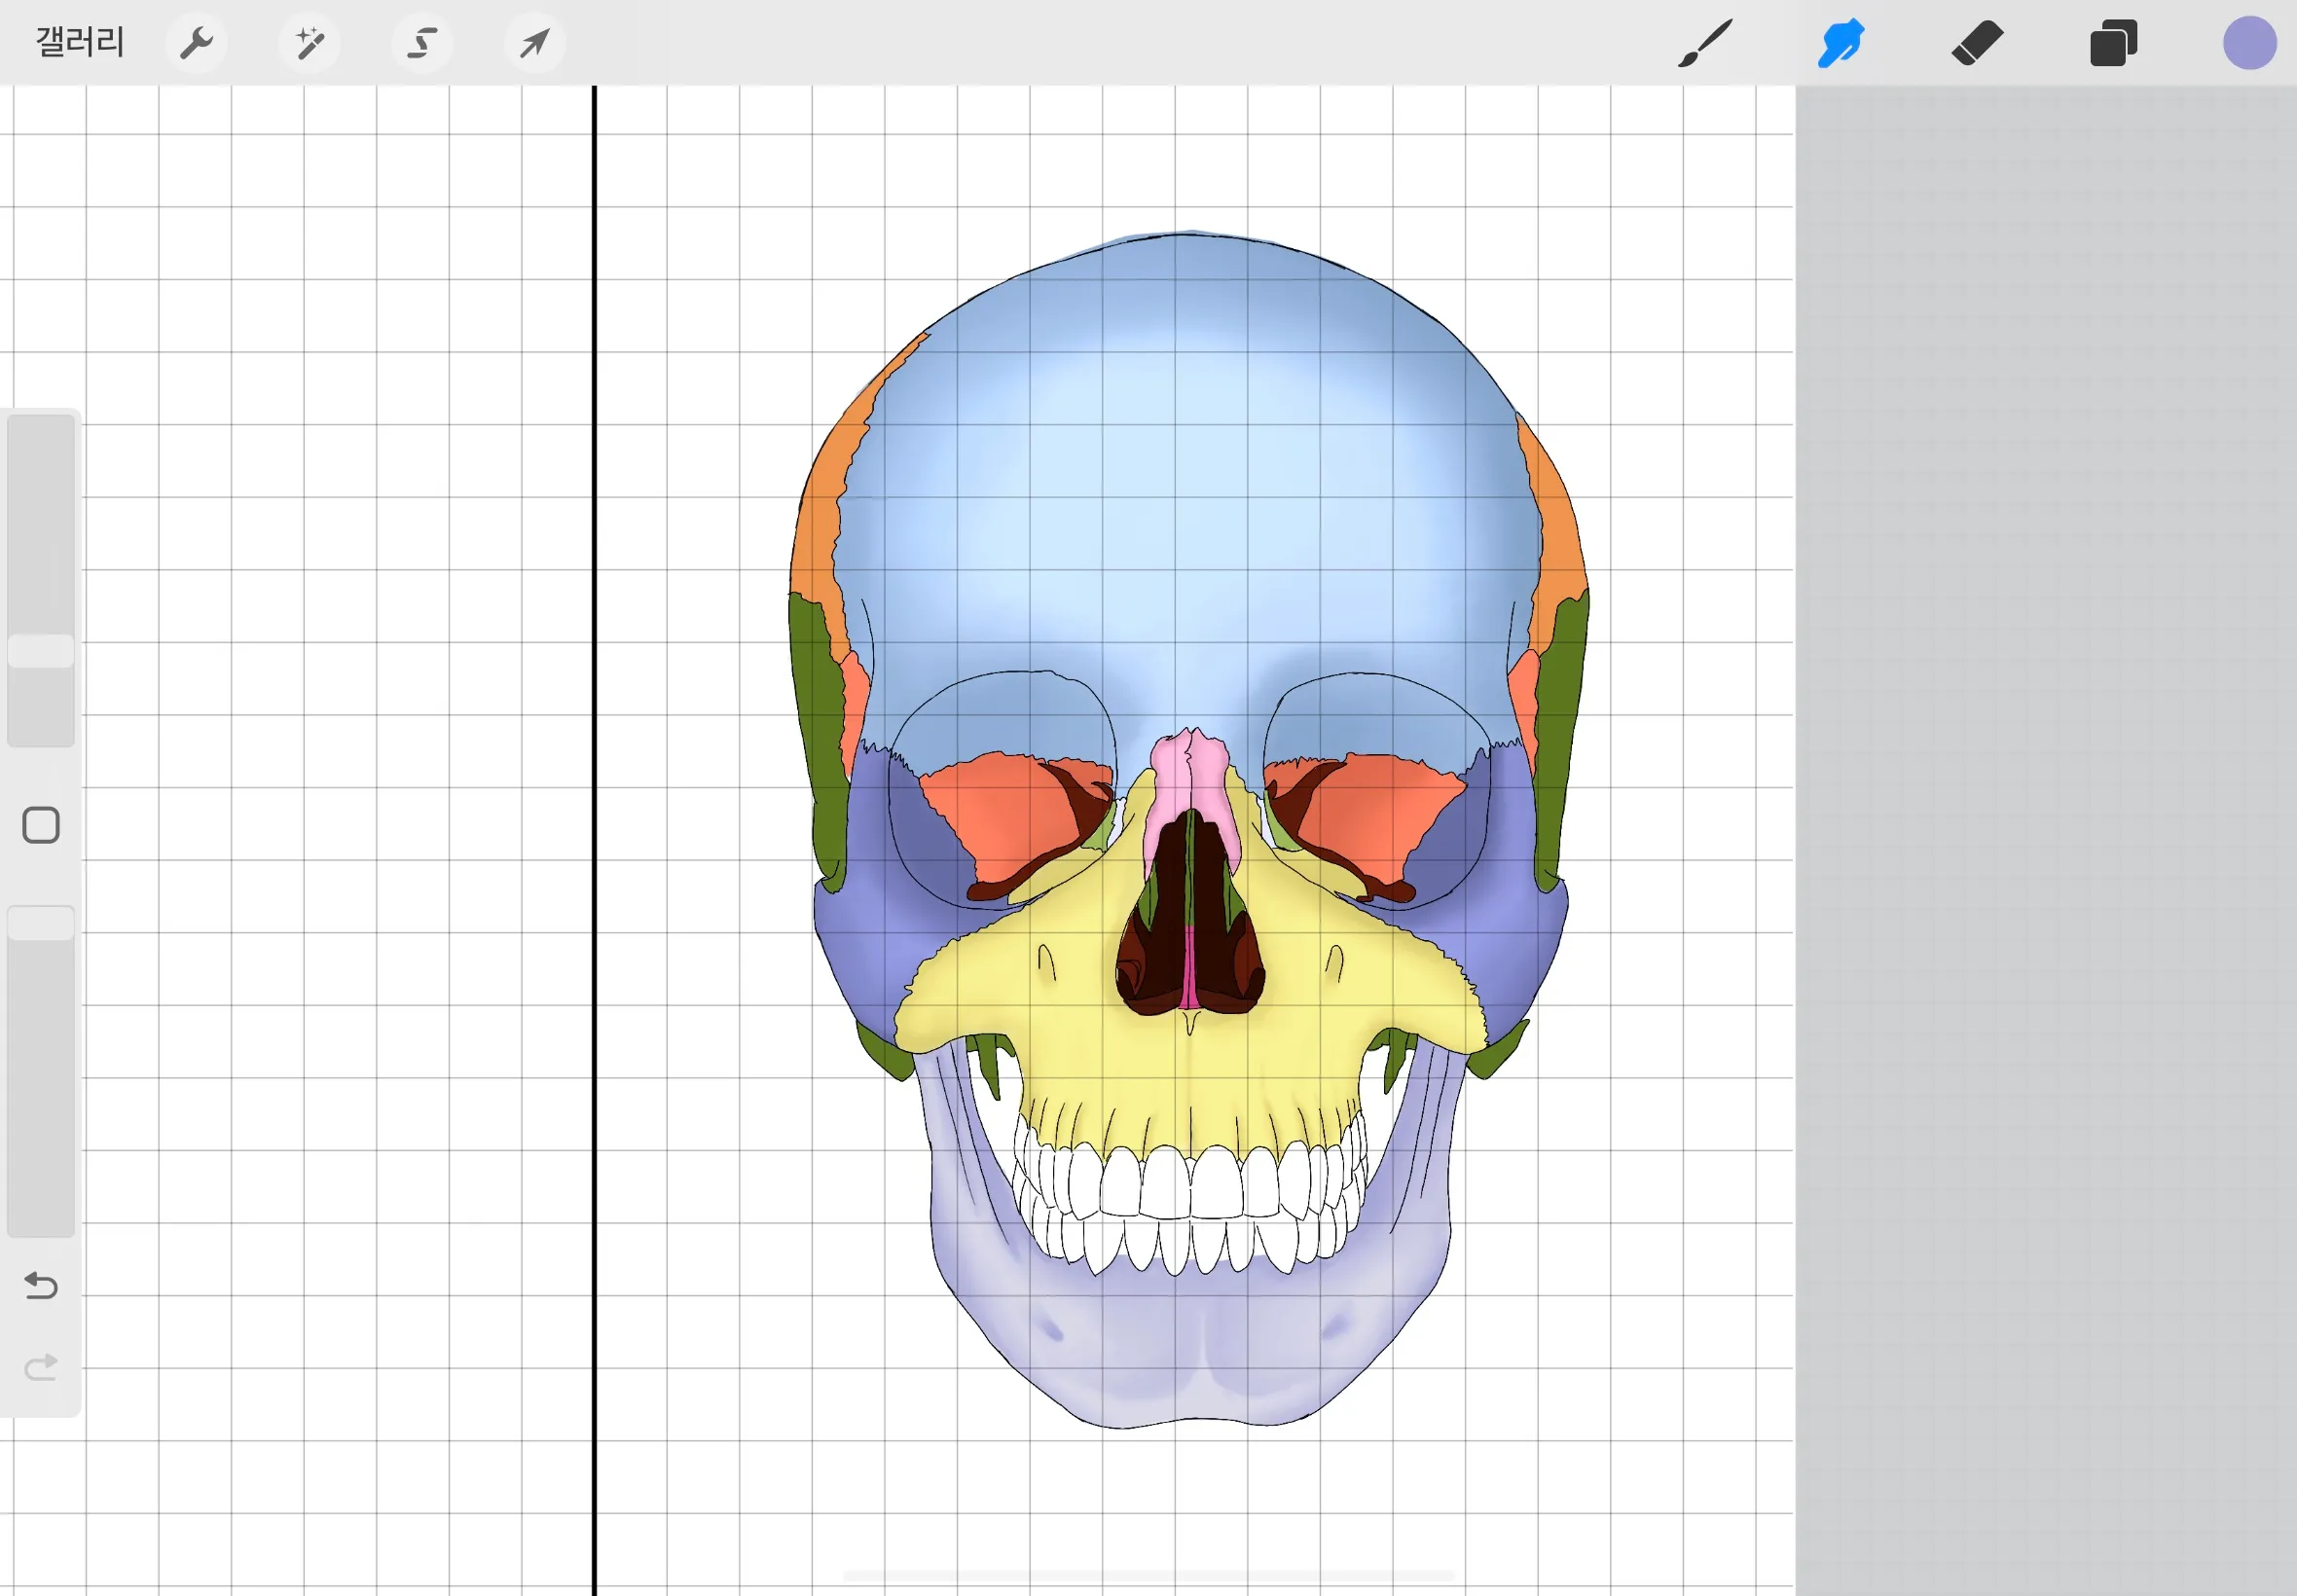Tap the square modify button in sidebar
This screenshot has width=2297, height=1596.
[41, 825]
